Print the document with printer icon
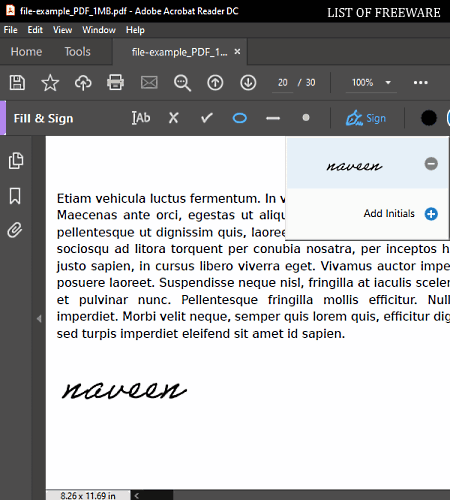 pos(116,82)
